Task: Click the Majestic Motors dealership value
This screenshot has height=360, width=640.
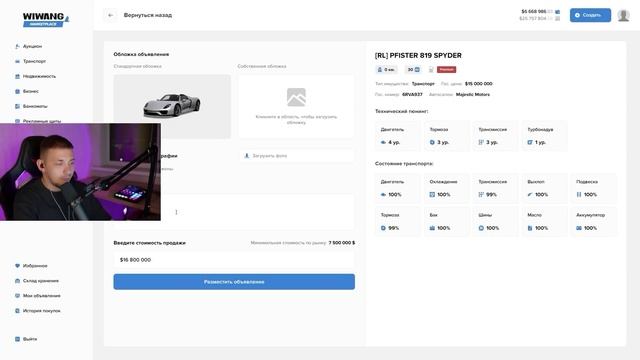Action: 473,94
